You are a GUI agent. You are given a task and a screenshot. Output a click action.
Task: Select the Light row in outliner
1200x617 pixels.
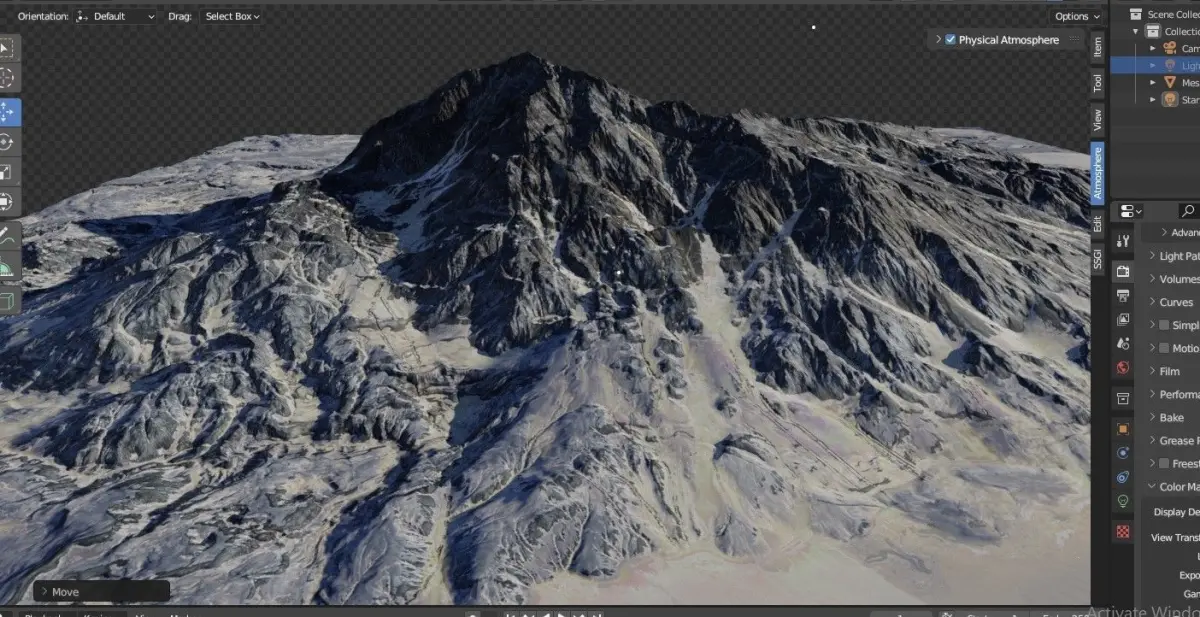[x=1155, y=65]
